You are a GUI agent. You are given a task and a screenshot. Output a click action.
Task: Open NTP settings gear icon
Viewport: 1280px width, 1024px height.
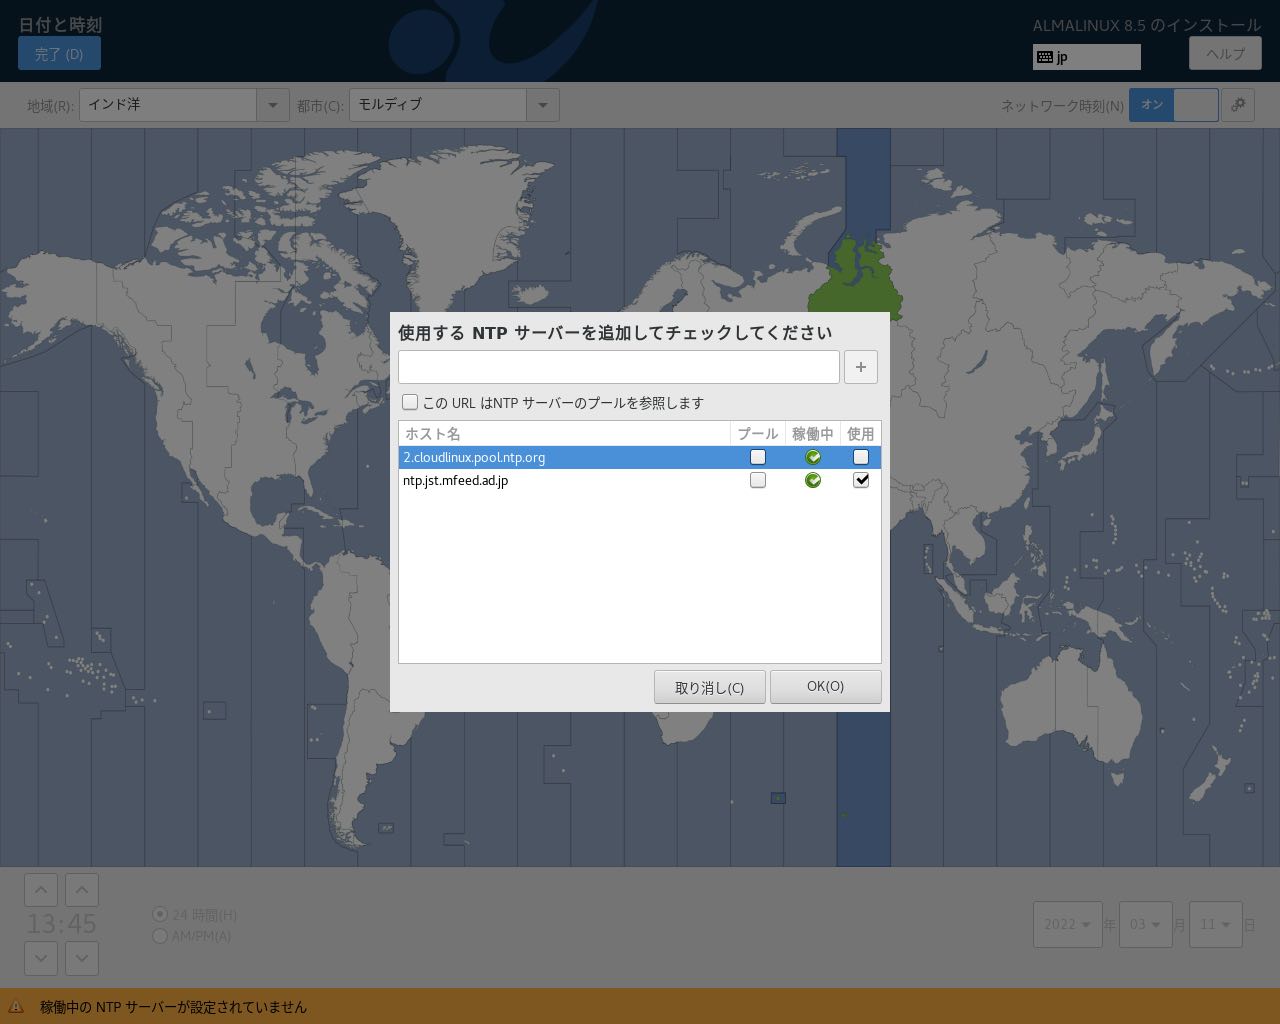point(1238,105)
